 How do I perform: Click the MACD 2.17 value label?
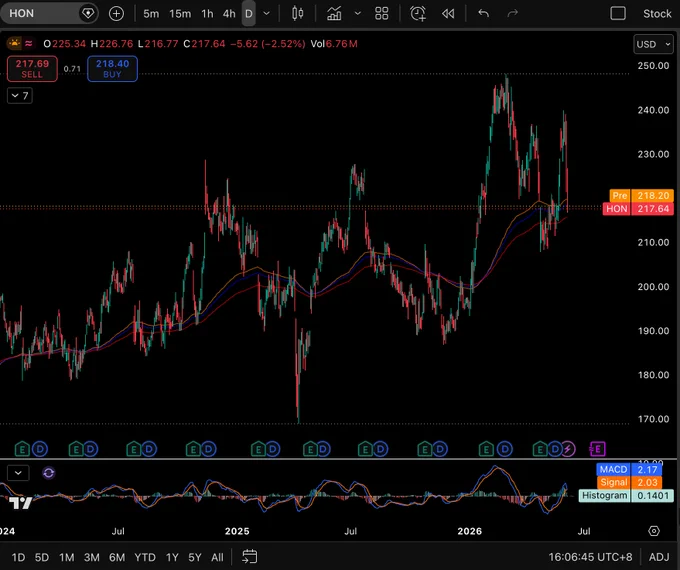point(629,469)
